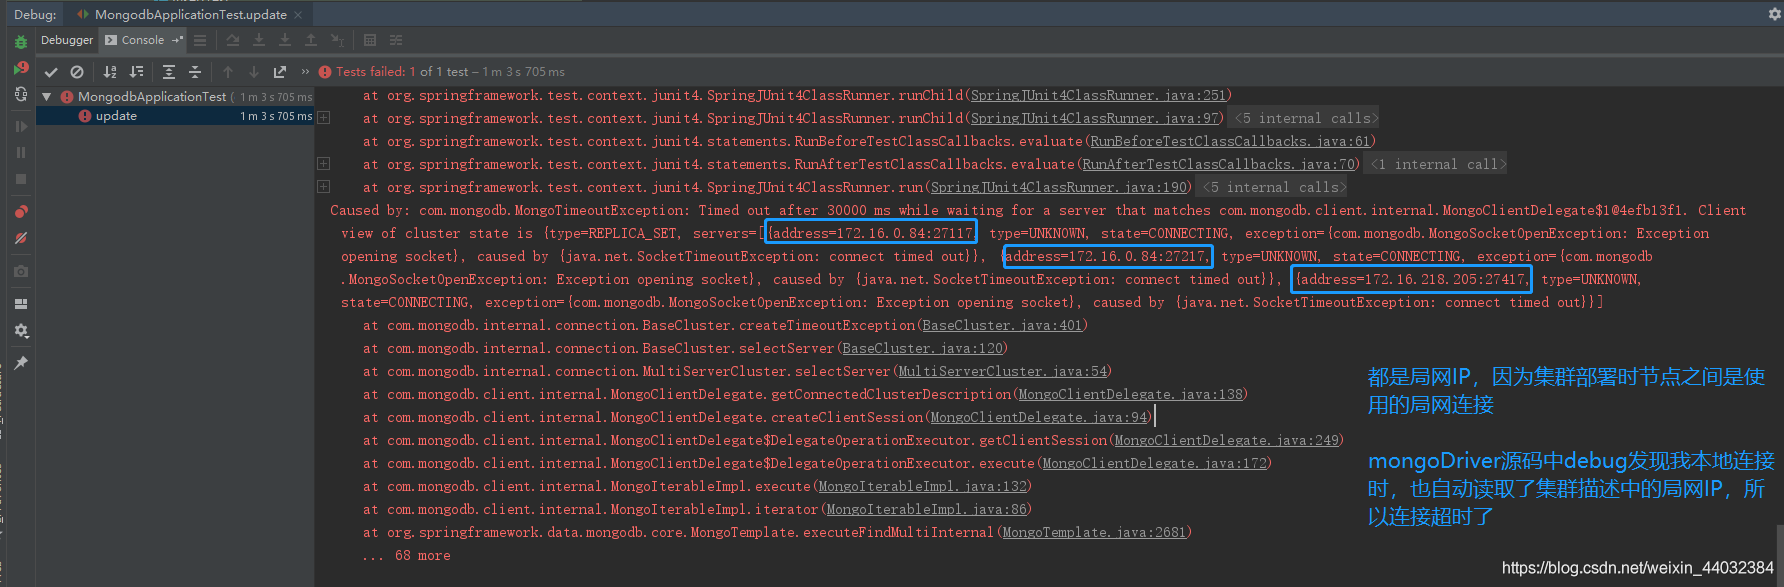Expand folded lines beside SpringJUnit4ClassRunner.java:97
Image resolution: width=1784 pixels, height=587 pixels.
tap(323, 118)
